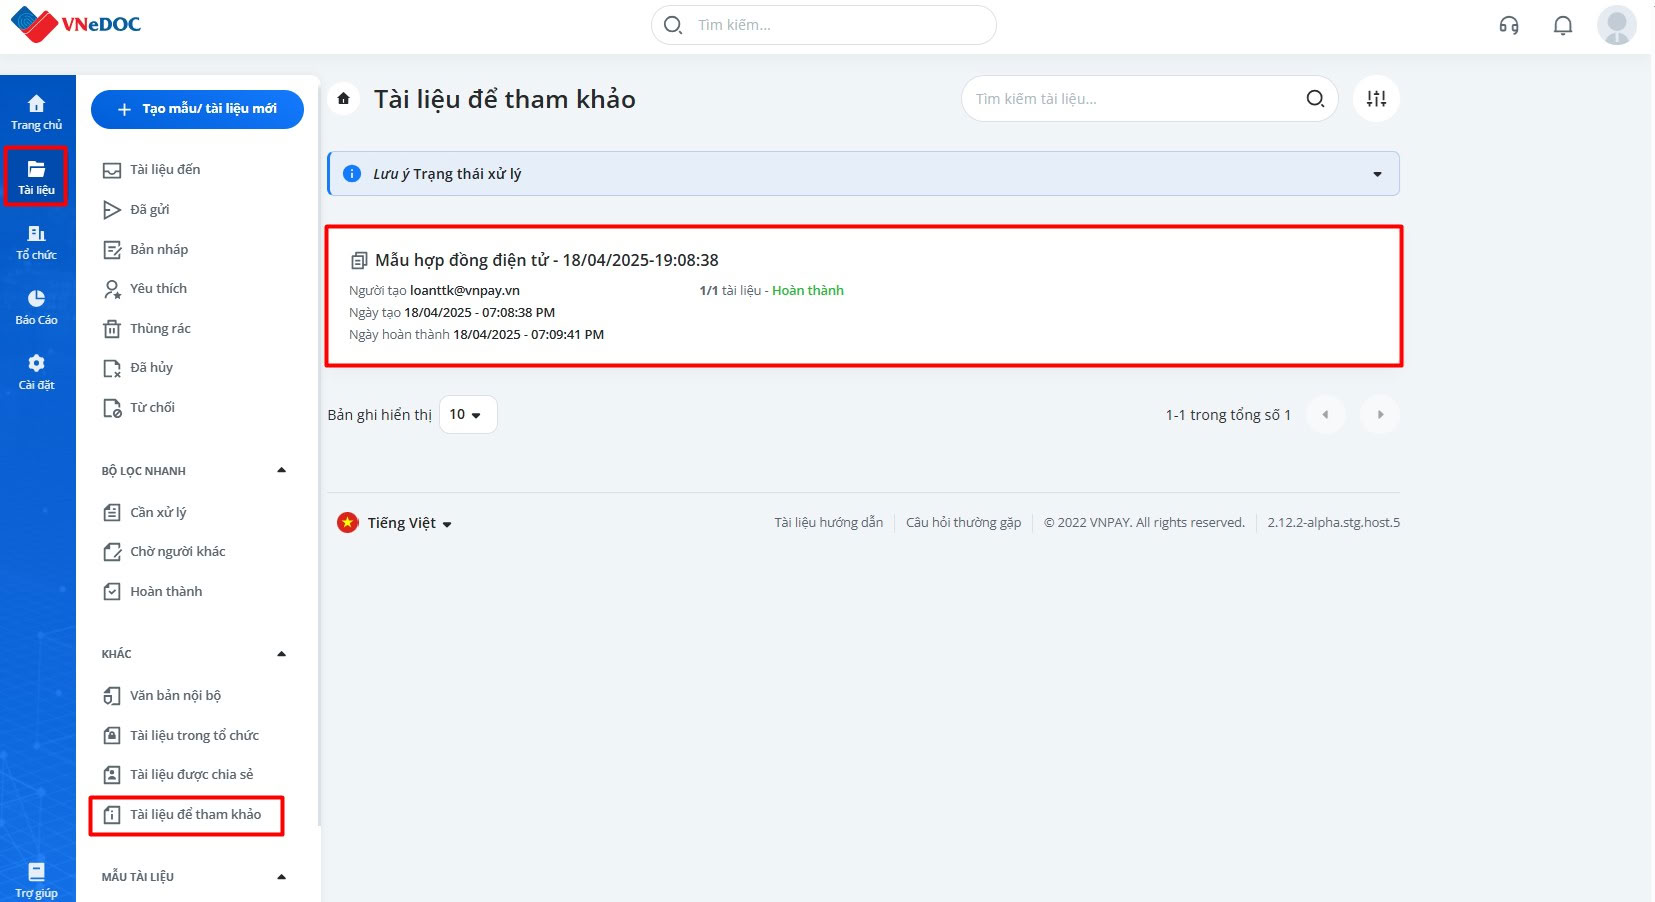Image resolution: width=1655 pixels, height=902 pixels.
Task: Open the Cài đặt settings section
Action: click(36, 372)
